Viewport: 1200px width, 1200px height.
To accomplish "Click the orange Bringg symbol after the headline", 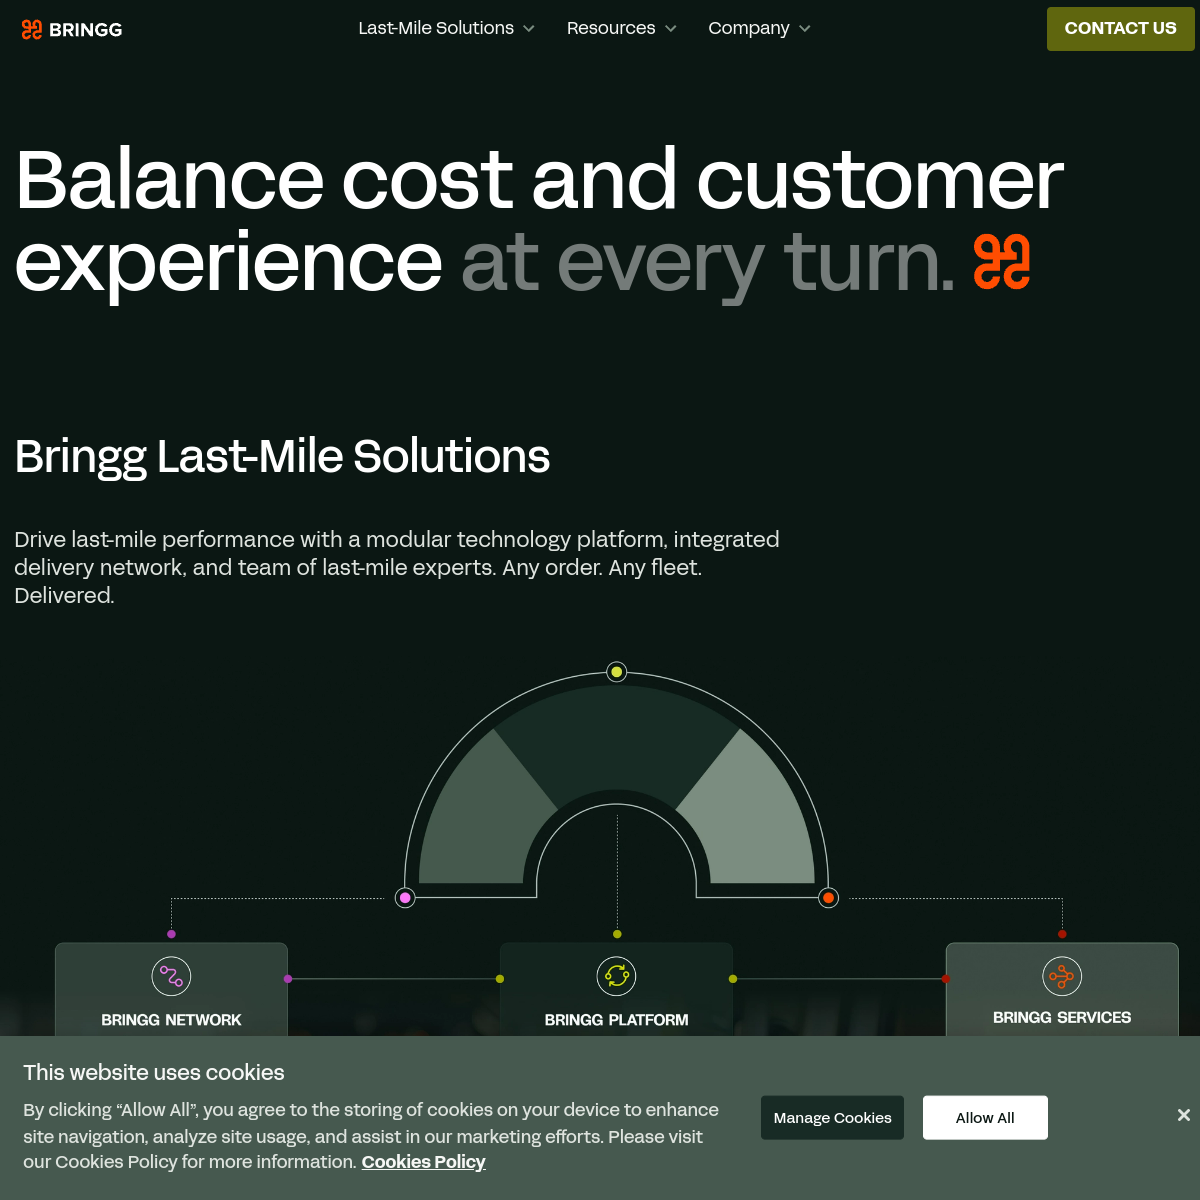I will [1002, 262].
